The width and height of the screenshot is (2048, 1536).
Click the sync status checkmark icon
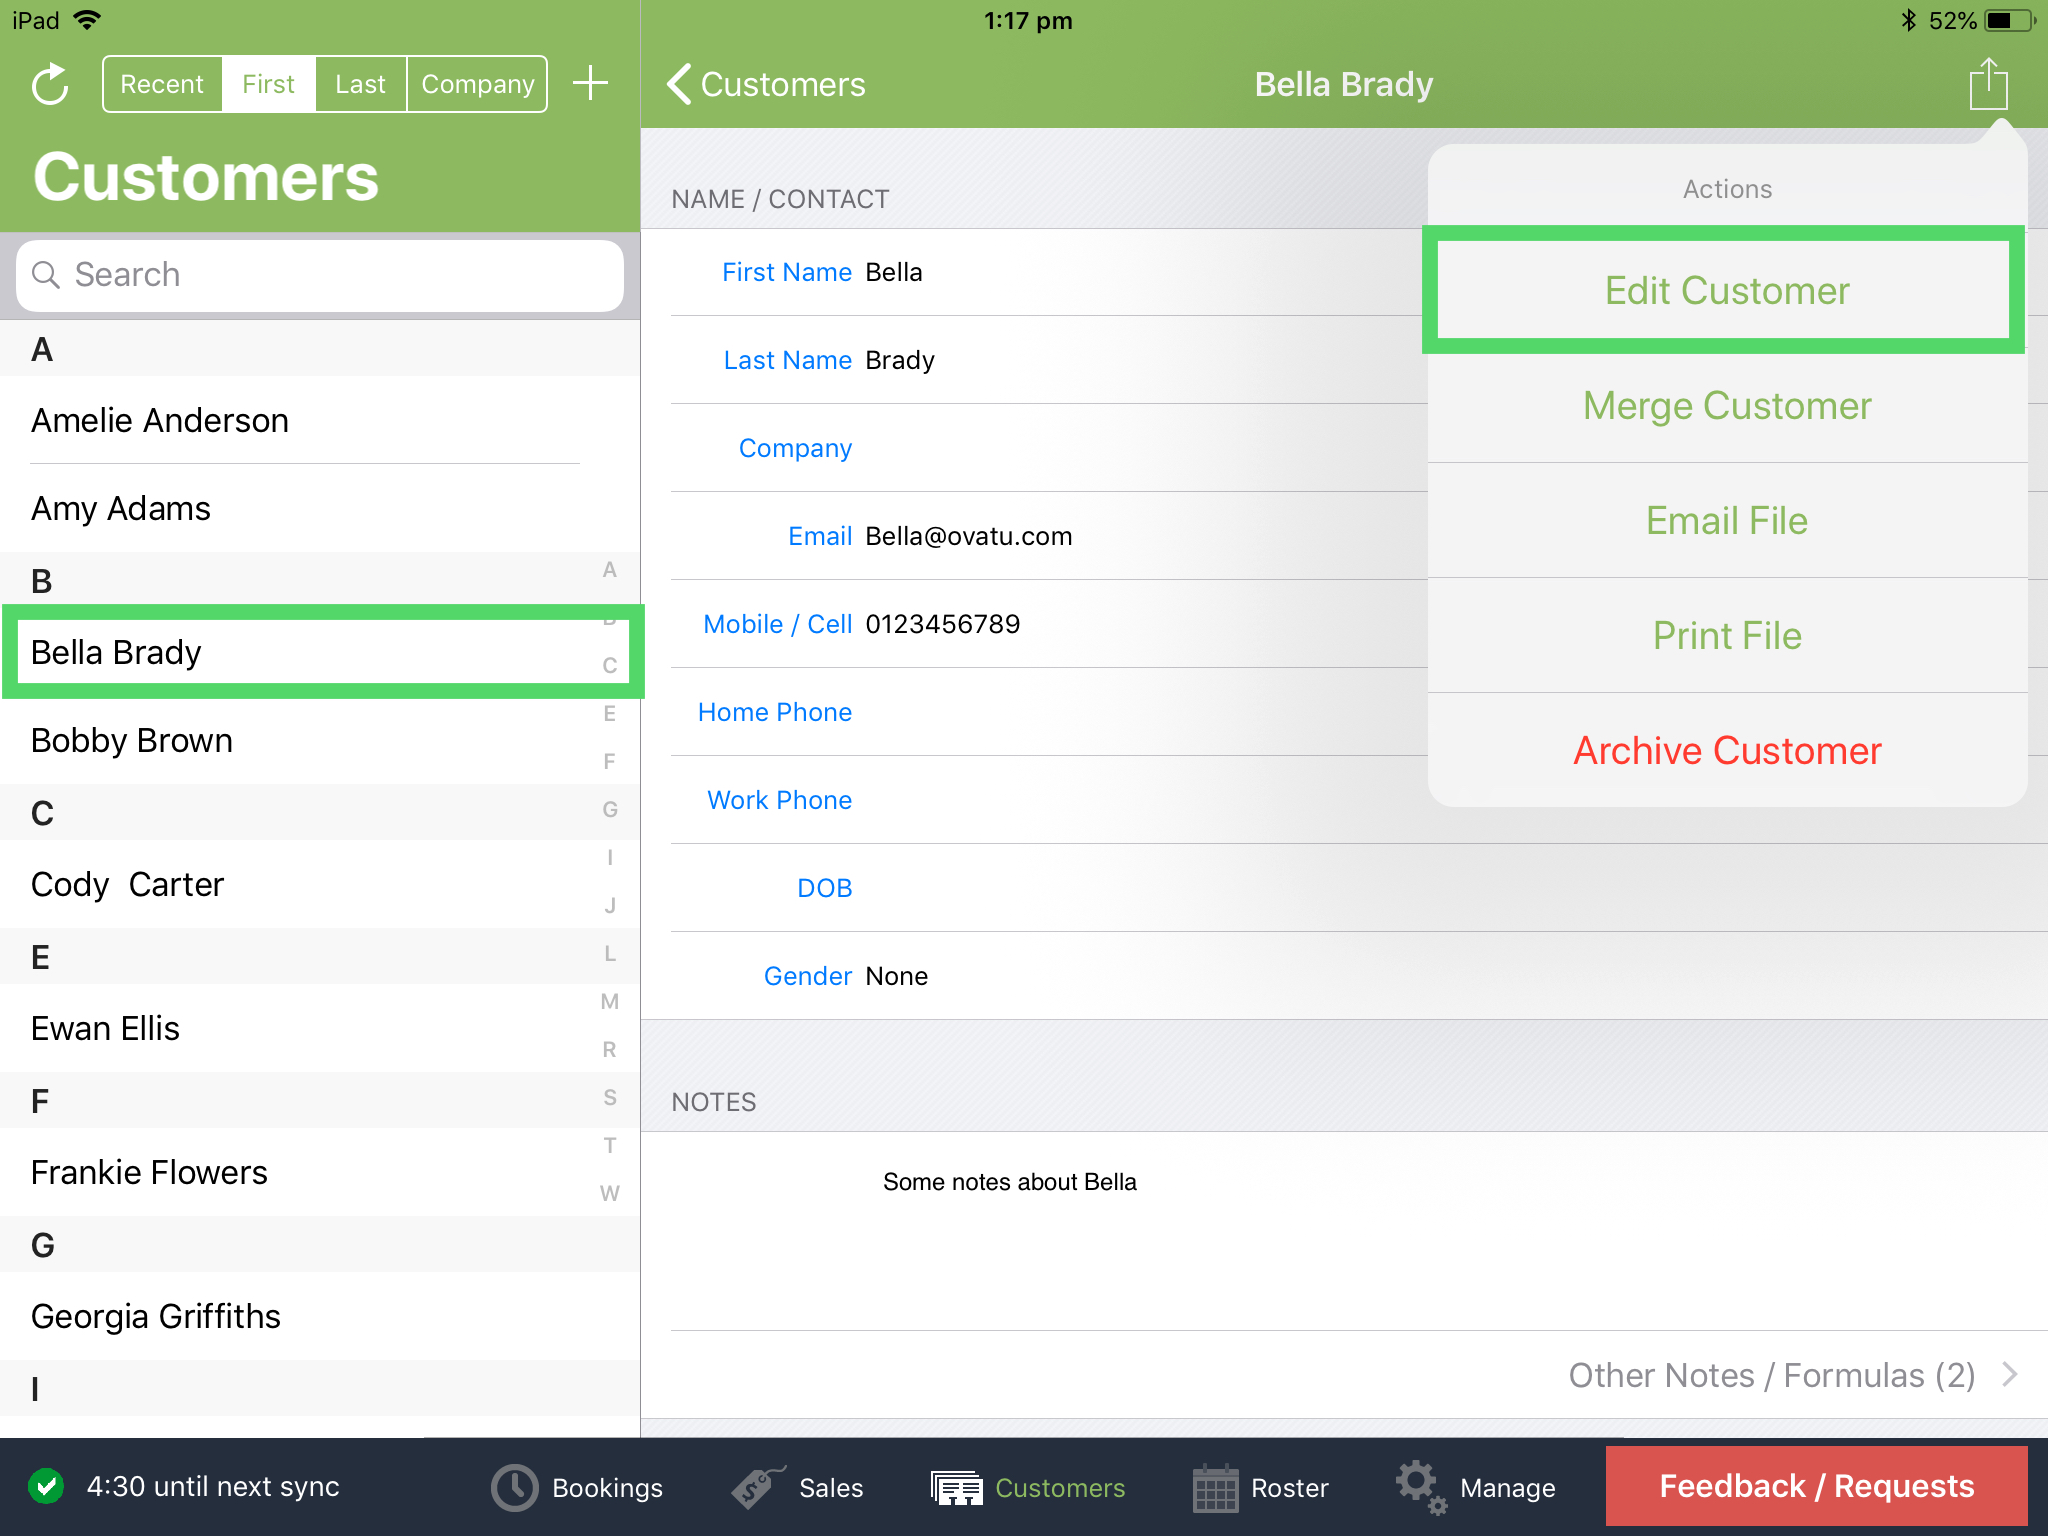pos(46,1487)
